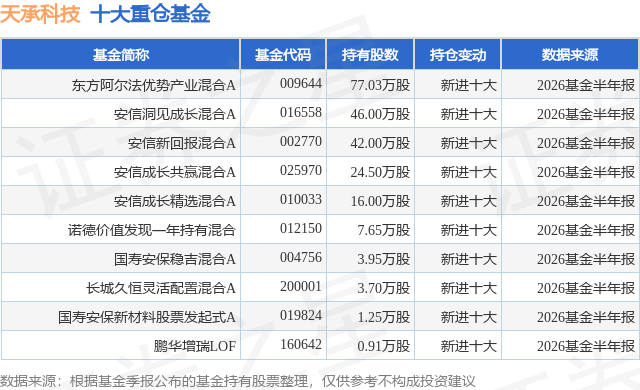Select fund 国寿安保新材料股票发起式A
640x390 pixels.
[x=147, y=317]
